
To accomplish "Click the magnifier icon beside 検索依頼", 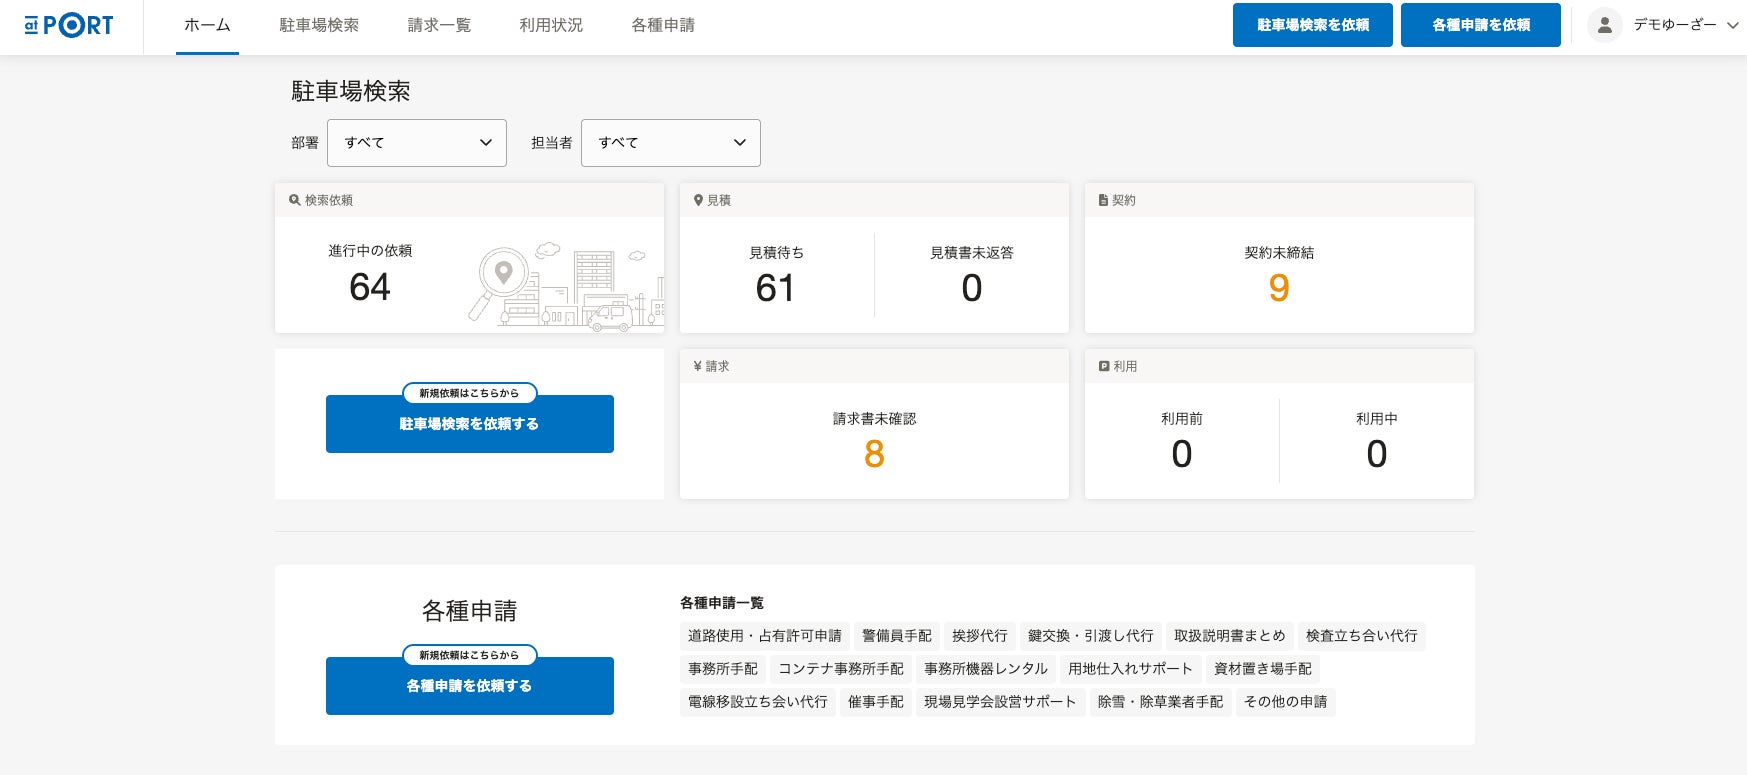I will (x=295, y=200).
